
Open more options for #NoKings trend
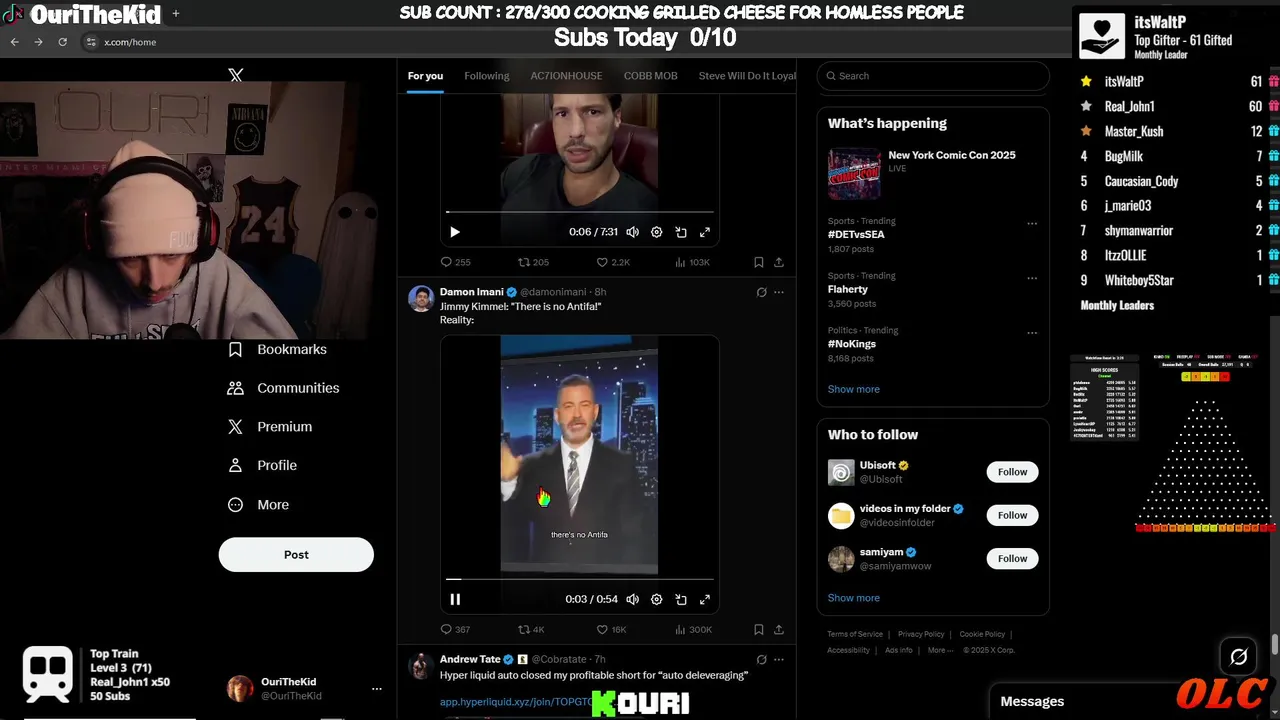pos(1032,332)
